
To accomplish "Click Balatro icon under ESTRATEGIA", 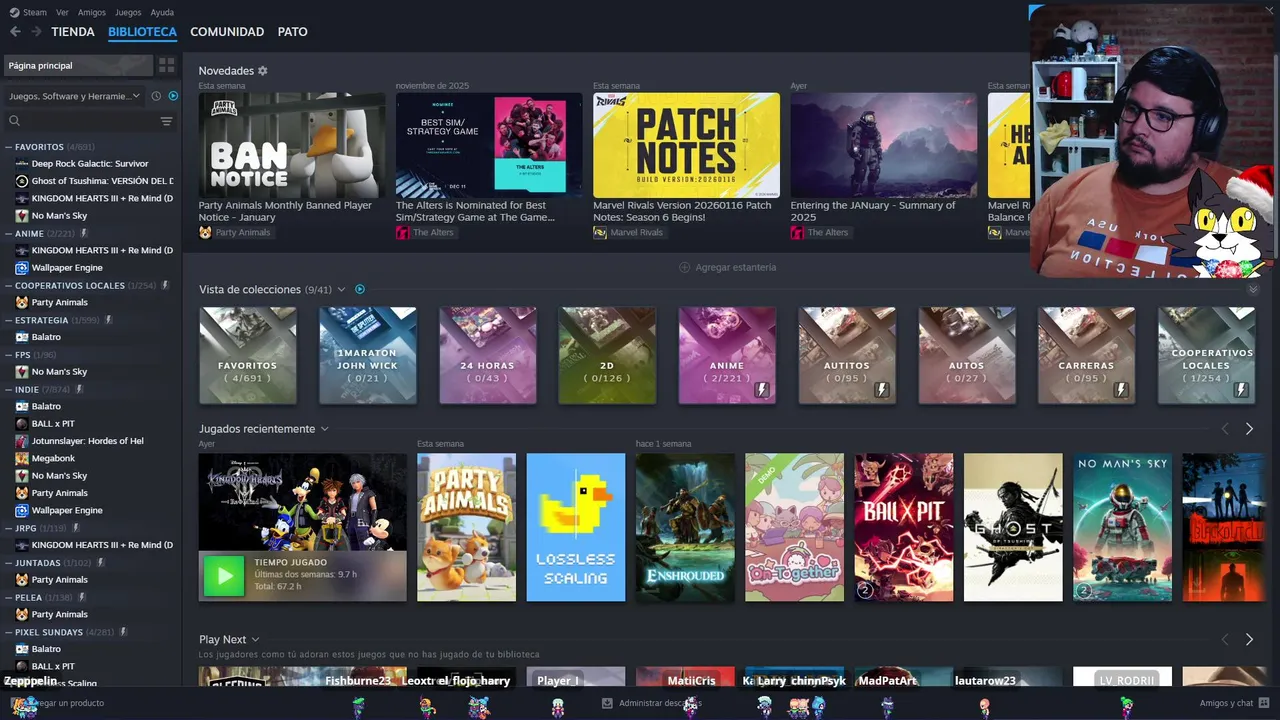I will [x=22, y=337].
